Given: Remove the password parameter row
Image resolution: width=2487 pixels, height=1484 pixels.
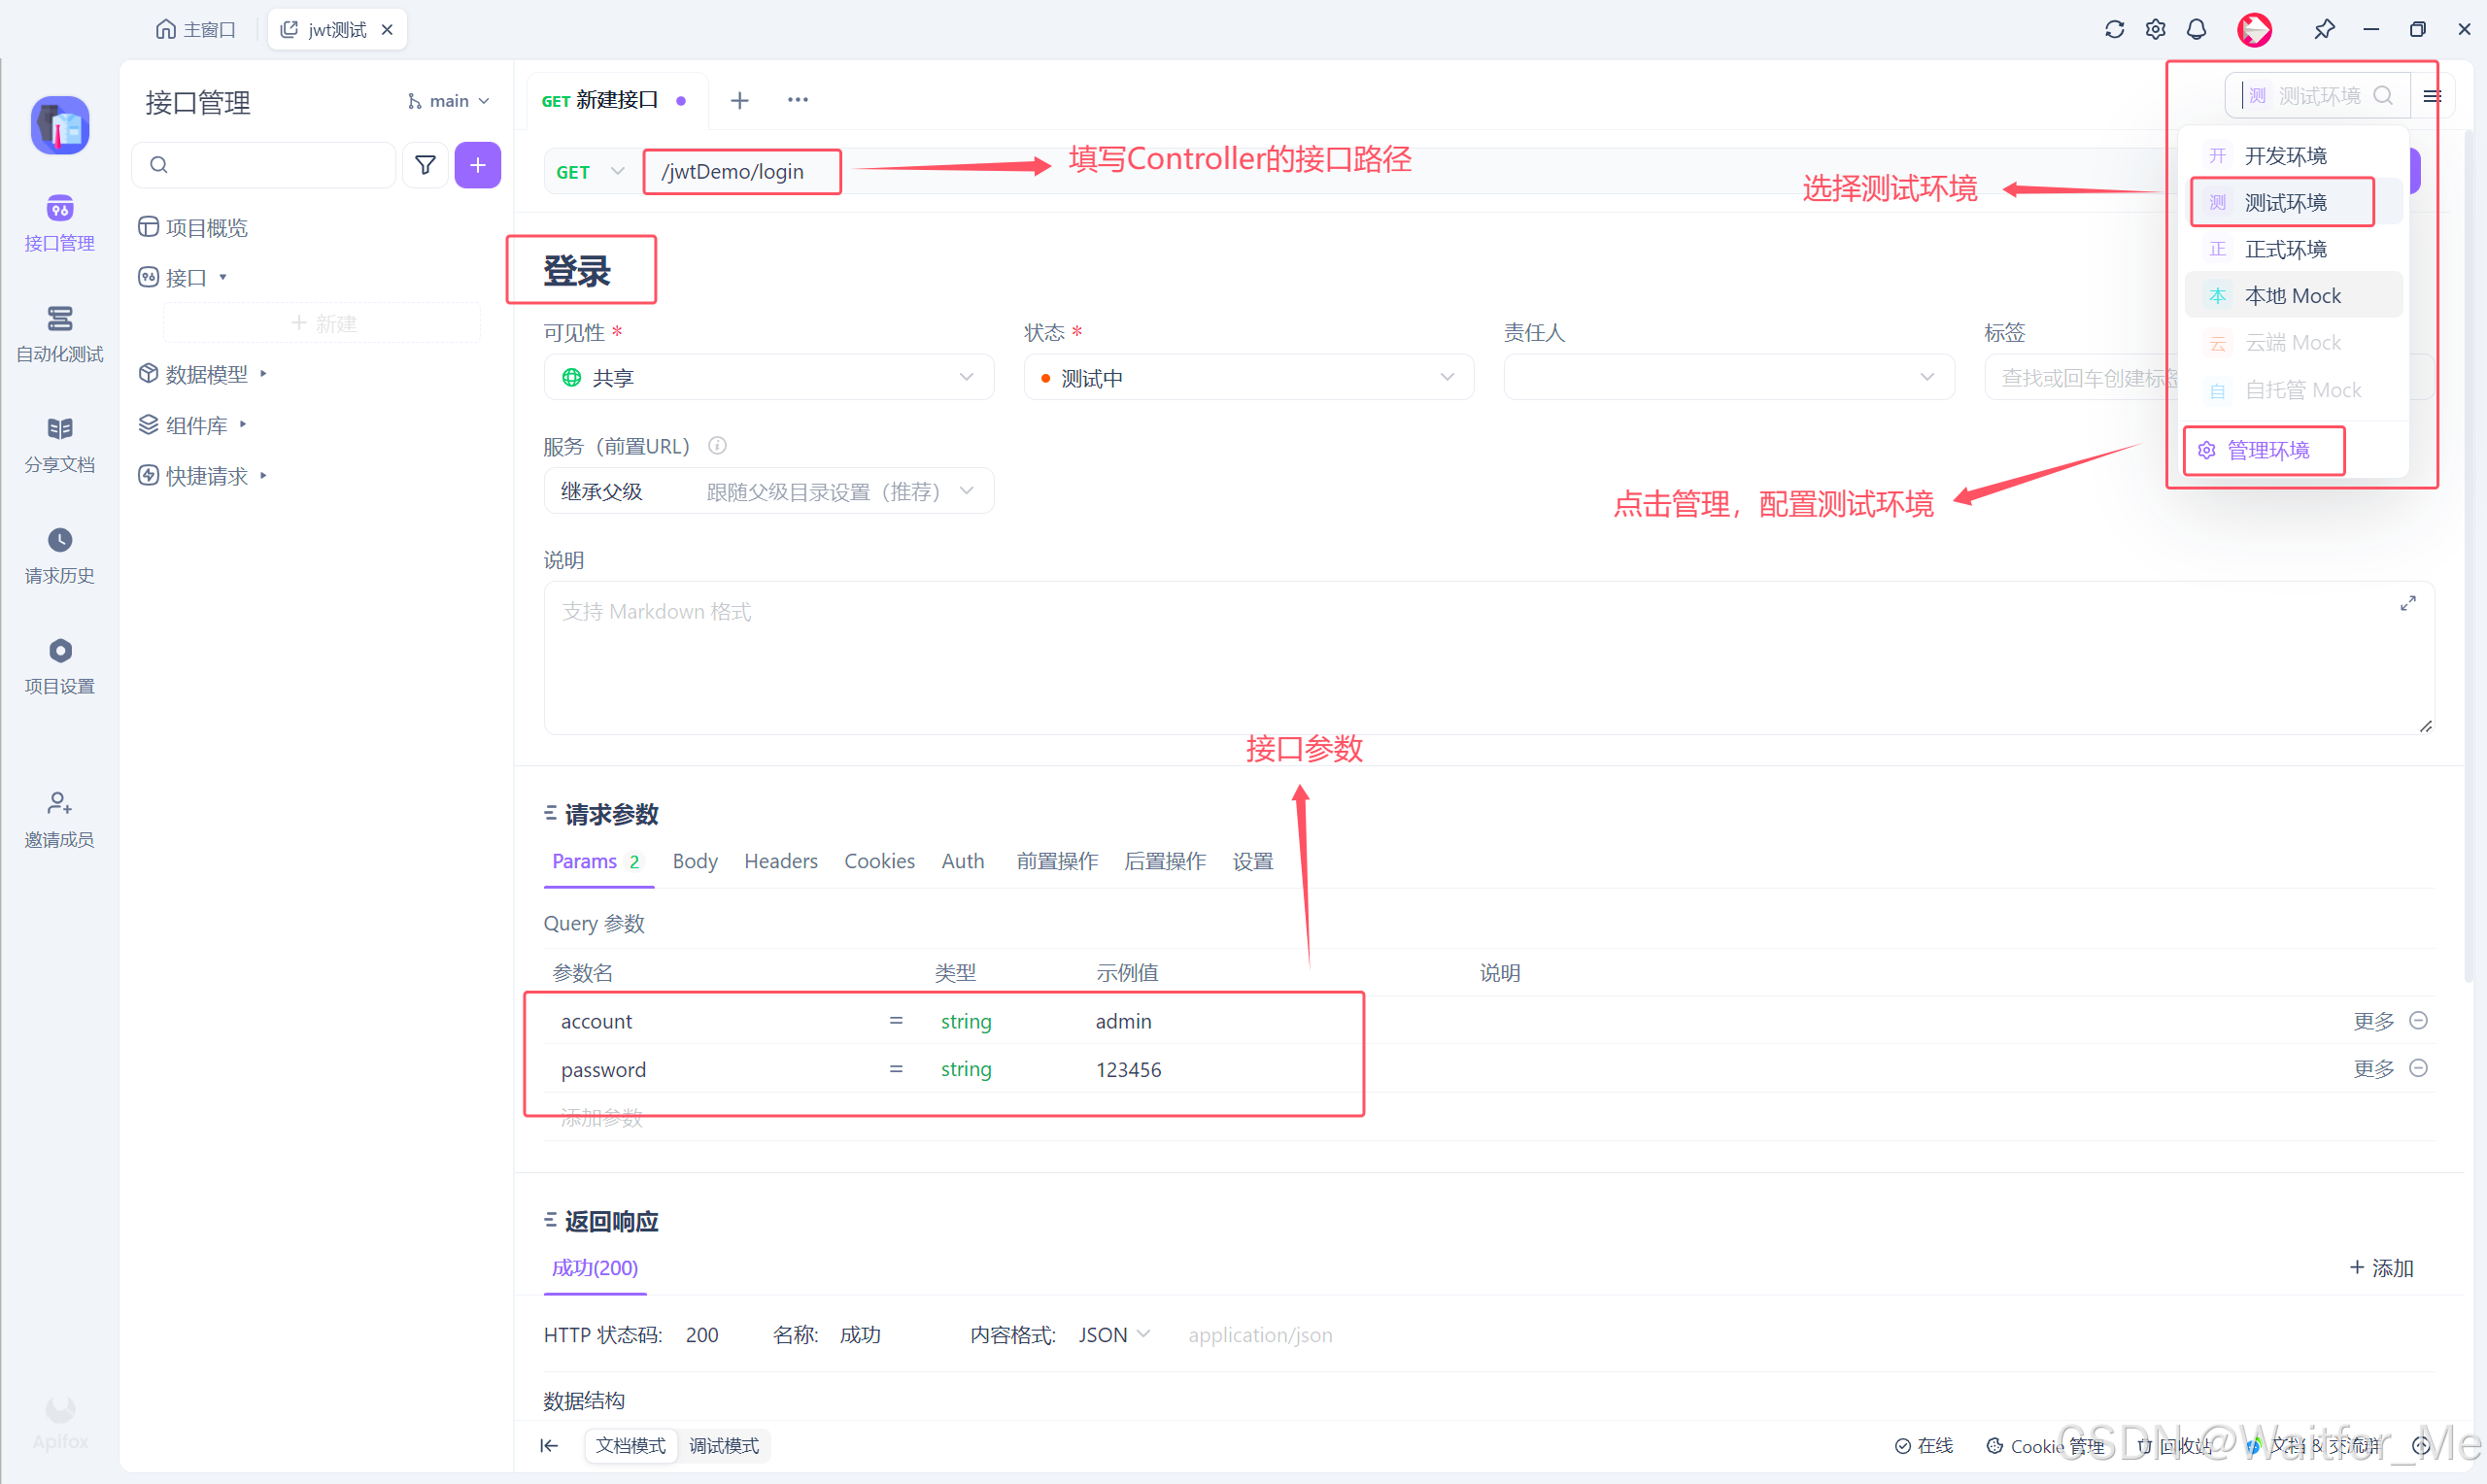Looking at the screenshot, I should (x=2418, y=1069).
